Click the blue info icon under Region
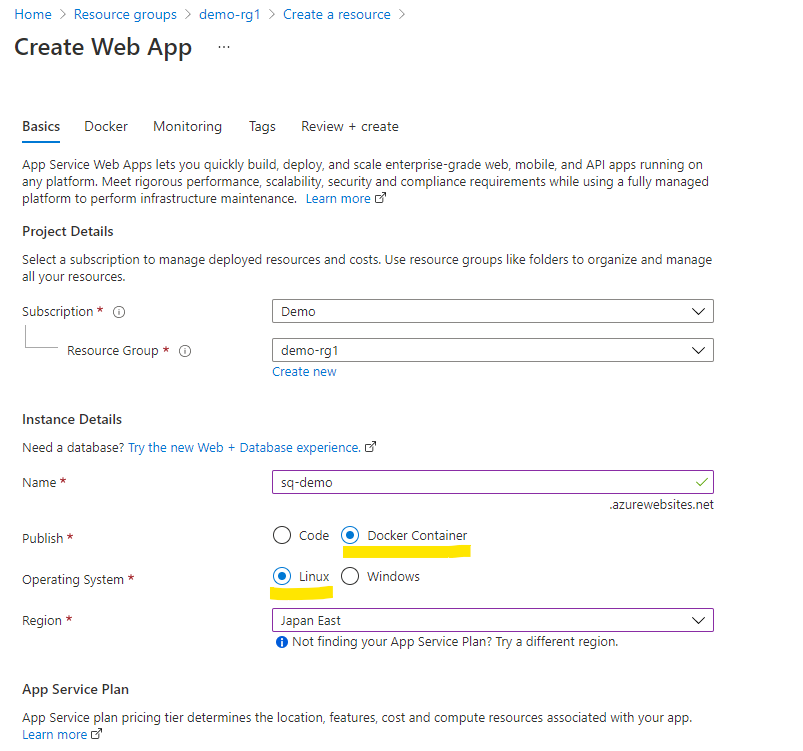803x751 pixels. tap(281, 642)
